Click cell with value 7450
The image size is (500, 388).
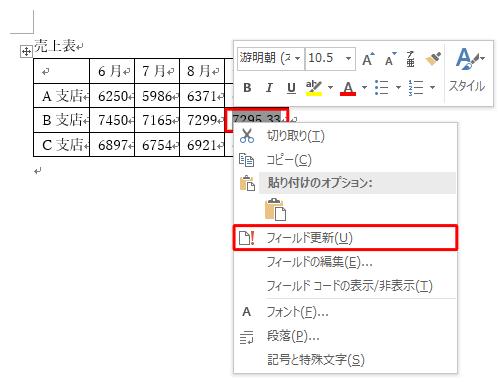tap(112, 120)
